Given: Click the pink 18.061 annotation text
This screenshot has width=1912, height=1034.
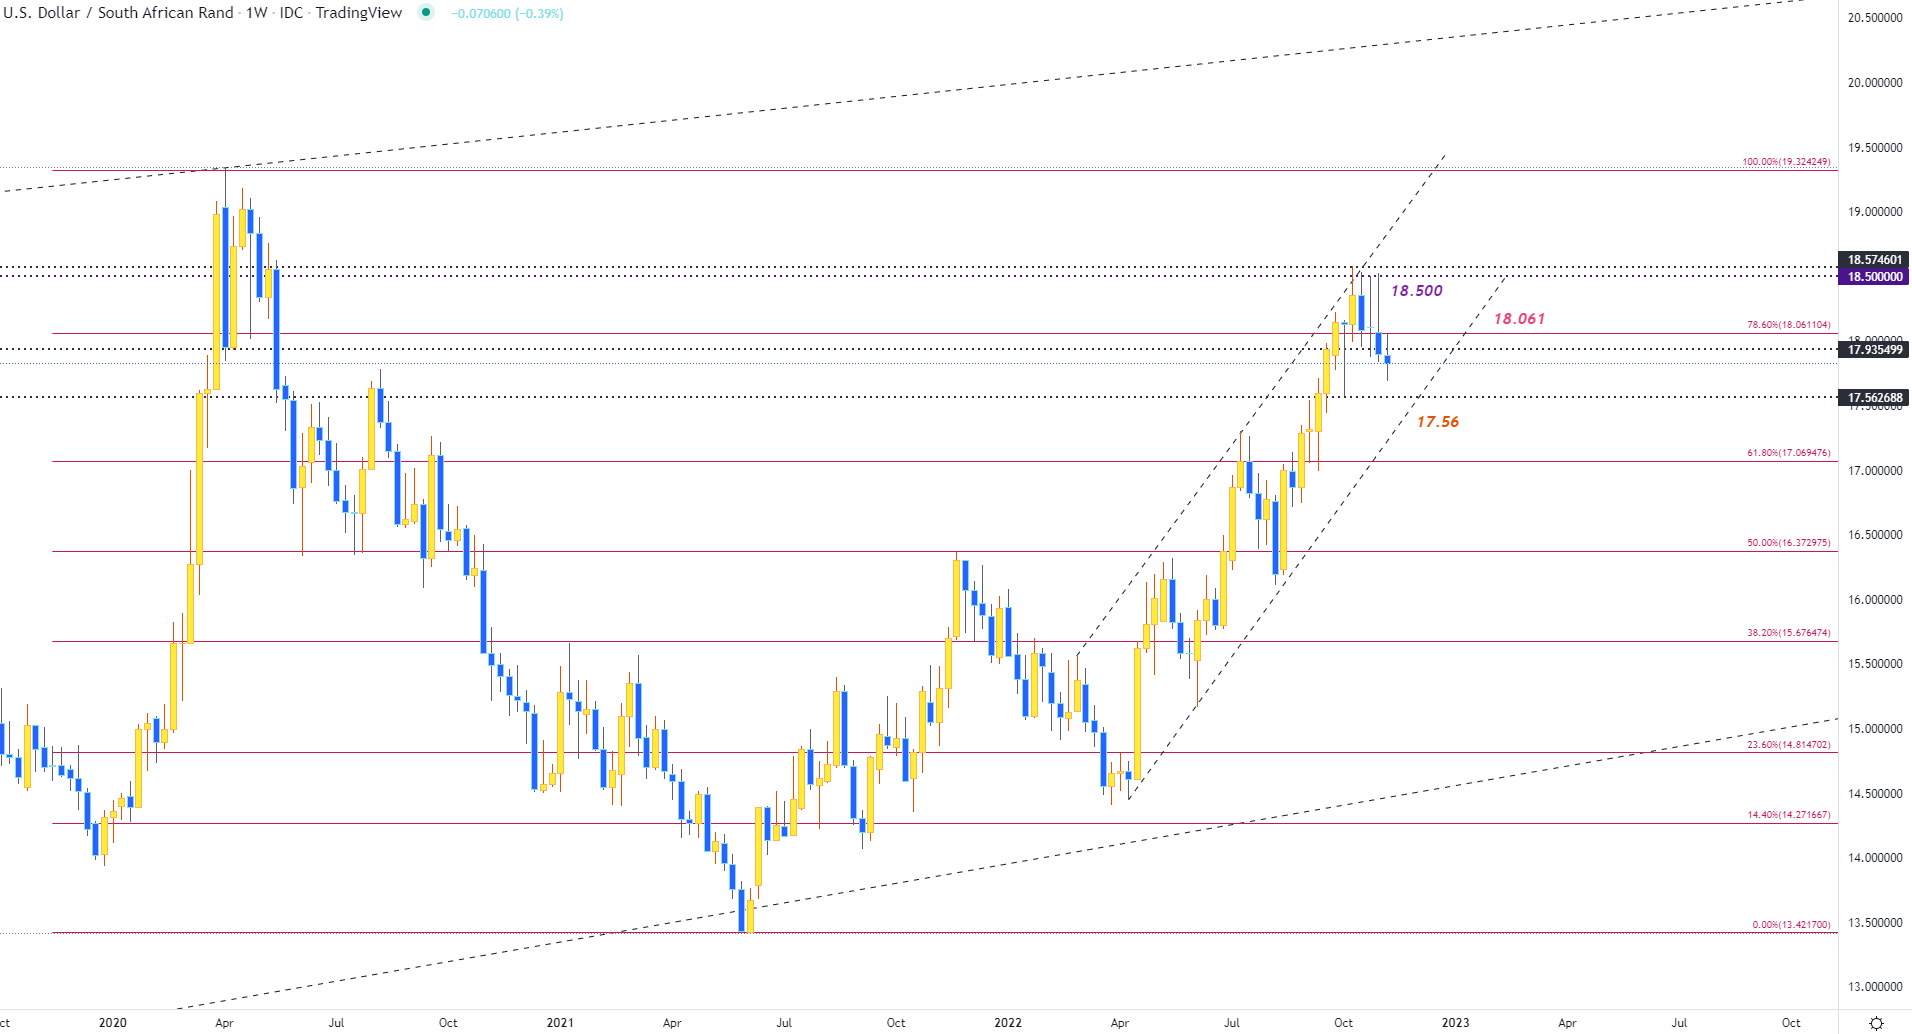Looking at the screenshot, I should point(1520,319).
